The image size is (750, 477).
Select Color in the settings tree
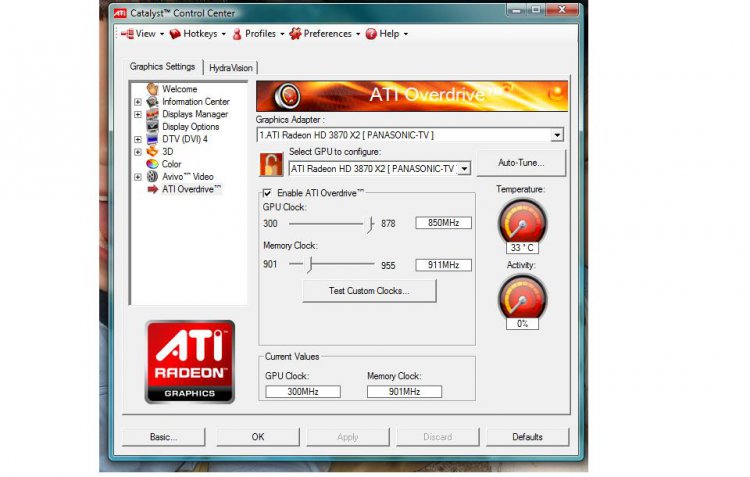click(x=171, y=164)
